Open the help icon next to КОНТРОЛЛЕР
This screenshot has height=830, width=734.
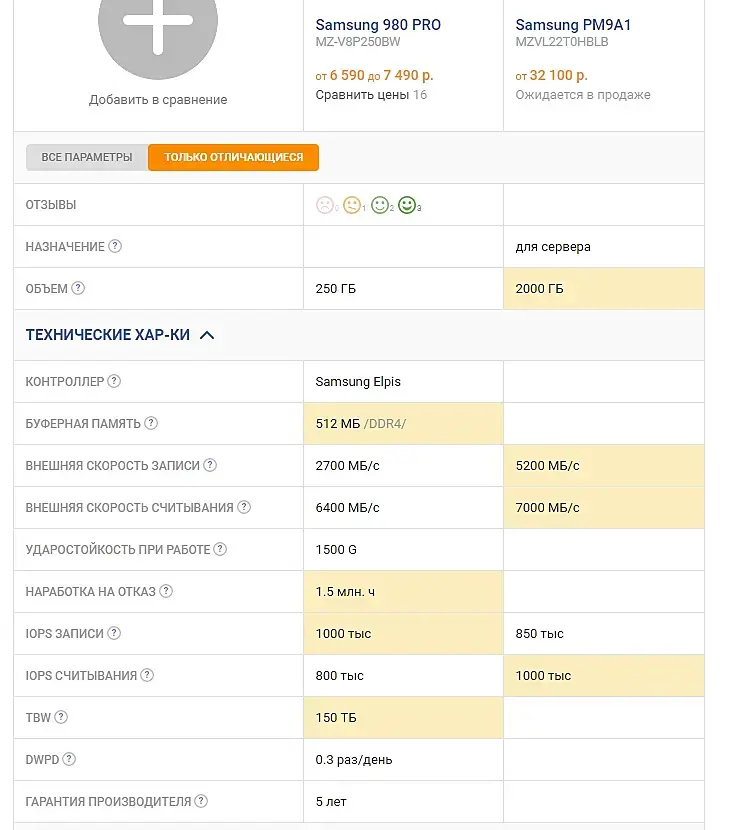pos(114,381)
